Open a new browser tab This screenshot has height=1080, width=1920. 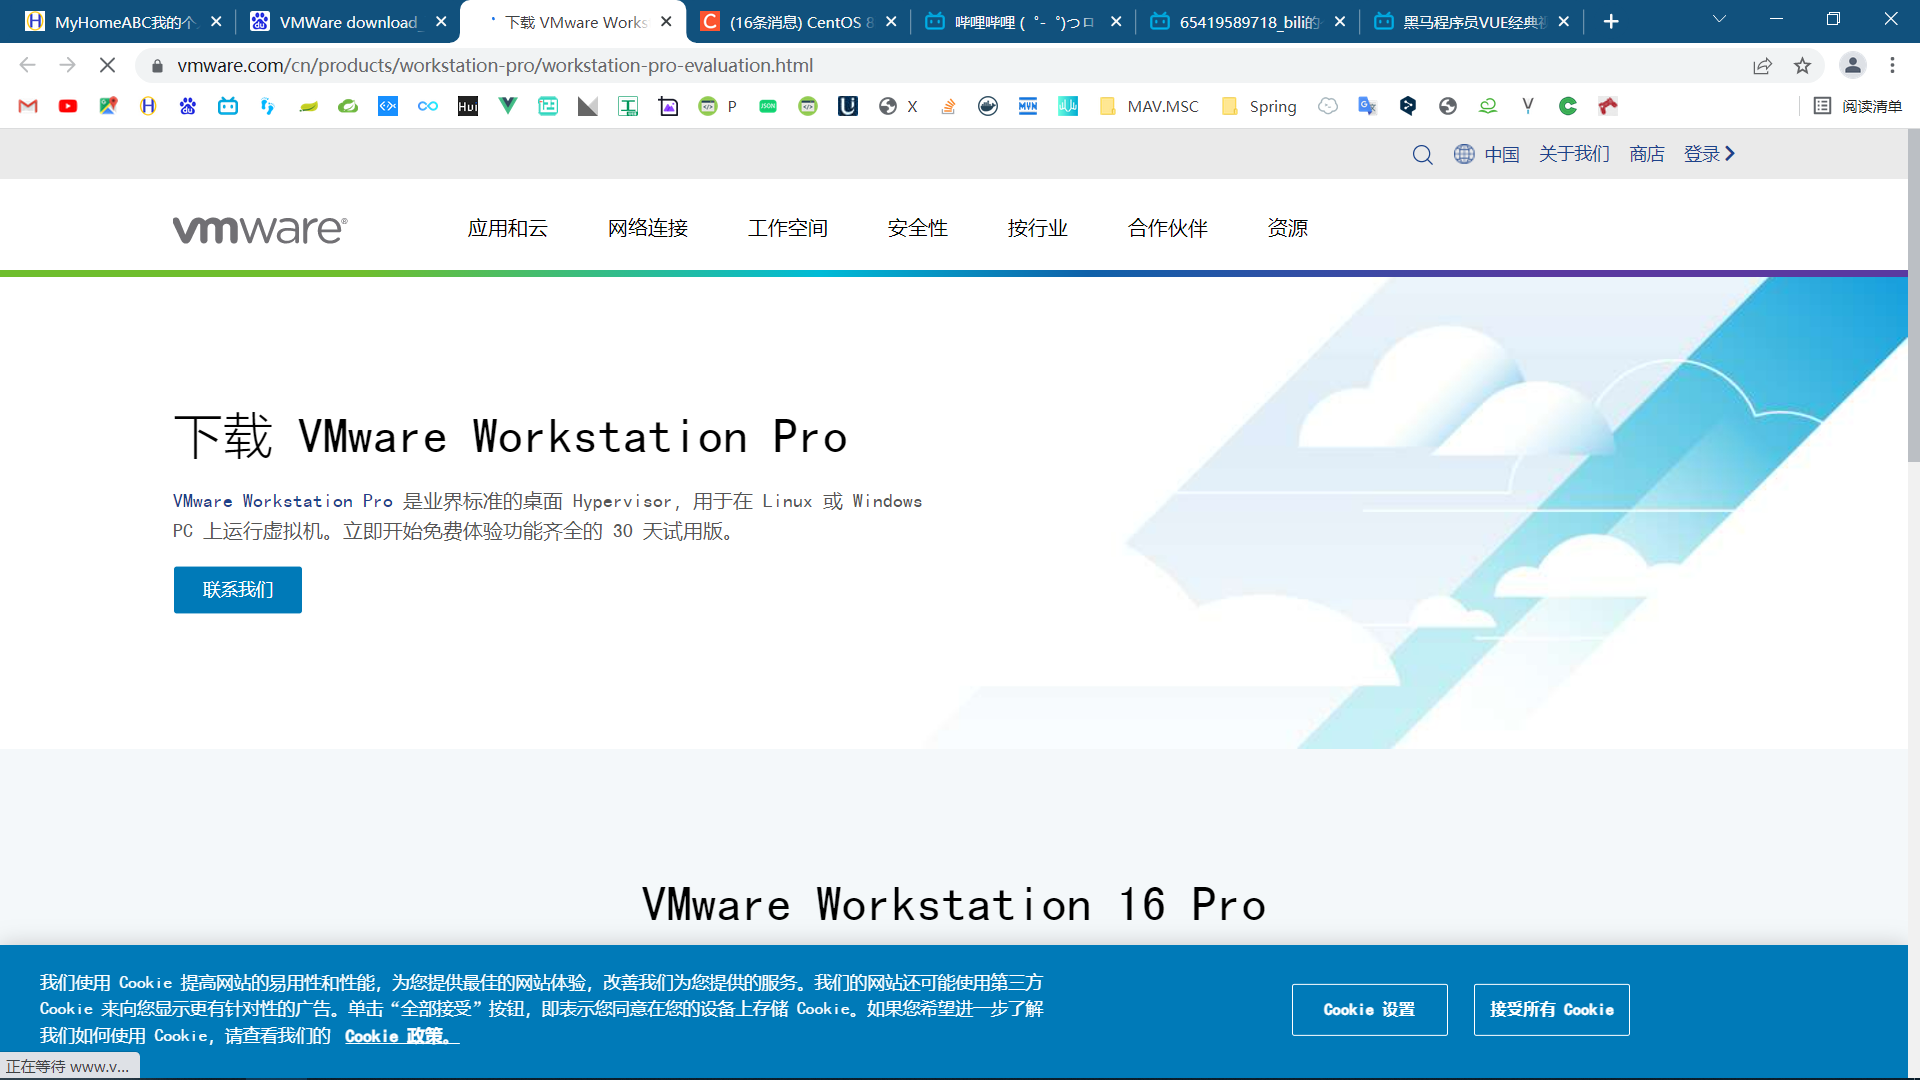tap(1610, 22)
